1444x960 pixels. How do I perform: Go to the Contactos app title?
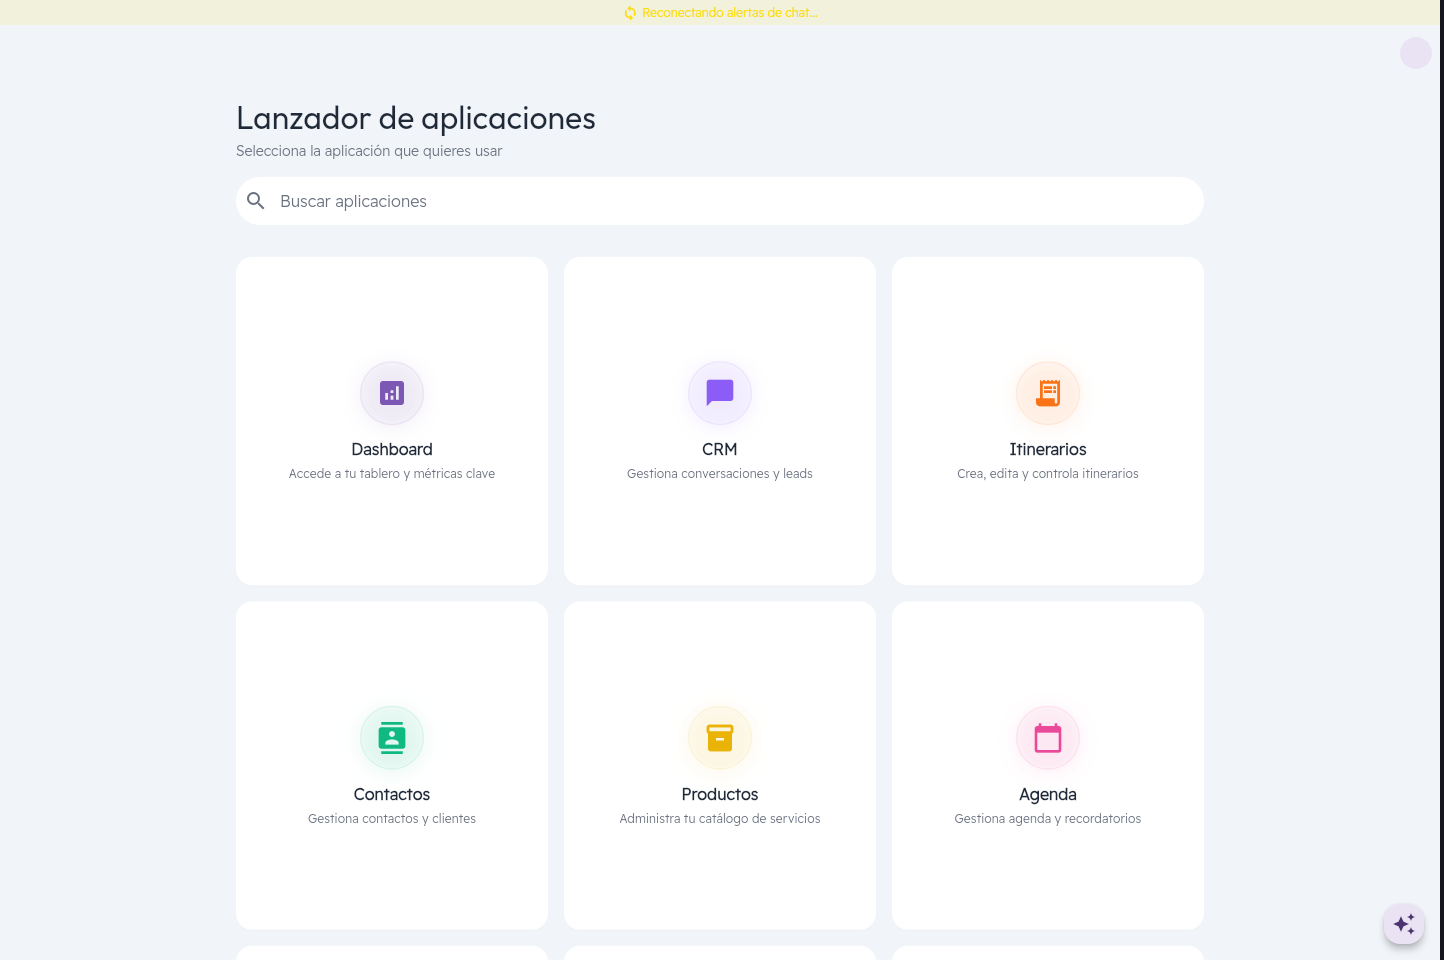[392, 795]
